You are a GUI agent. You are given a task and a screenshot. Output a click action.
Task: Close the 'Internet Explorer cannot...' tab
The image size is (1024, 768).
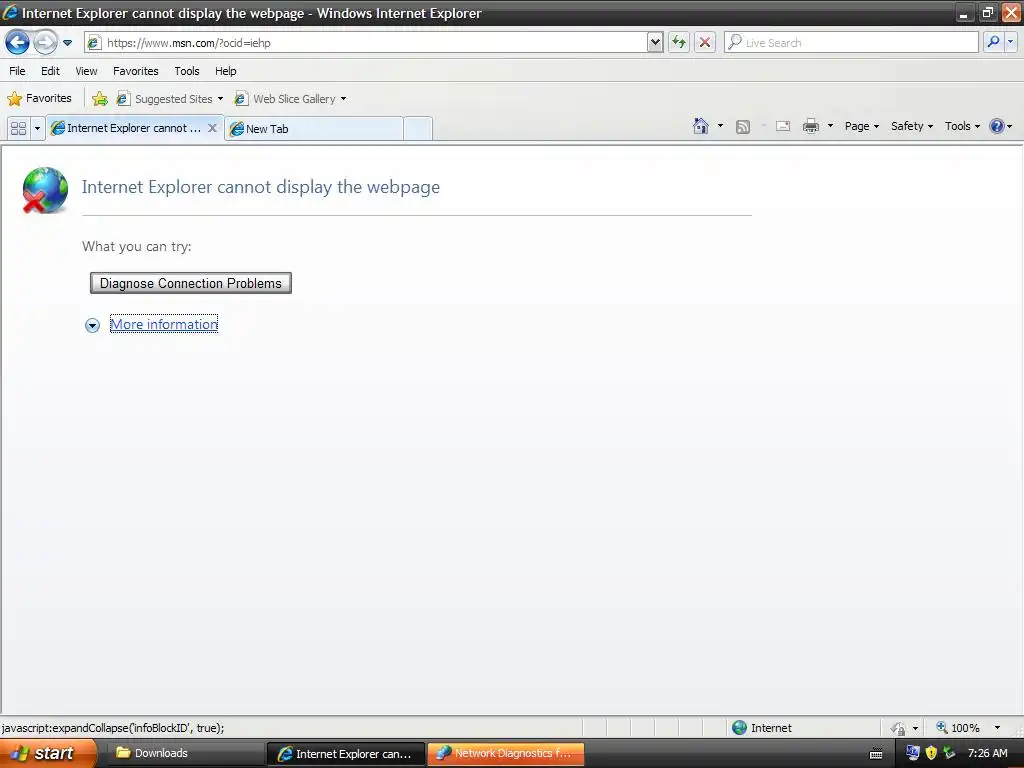(212, 128)
